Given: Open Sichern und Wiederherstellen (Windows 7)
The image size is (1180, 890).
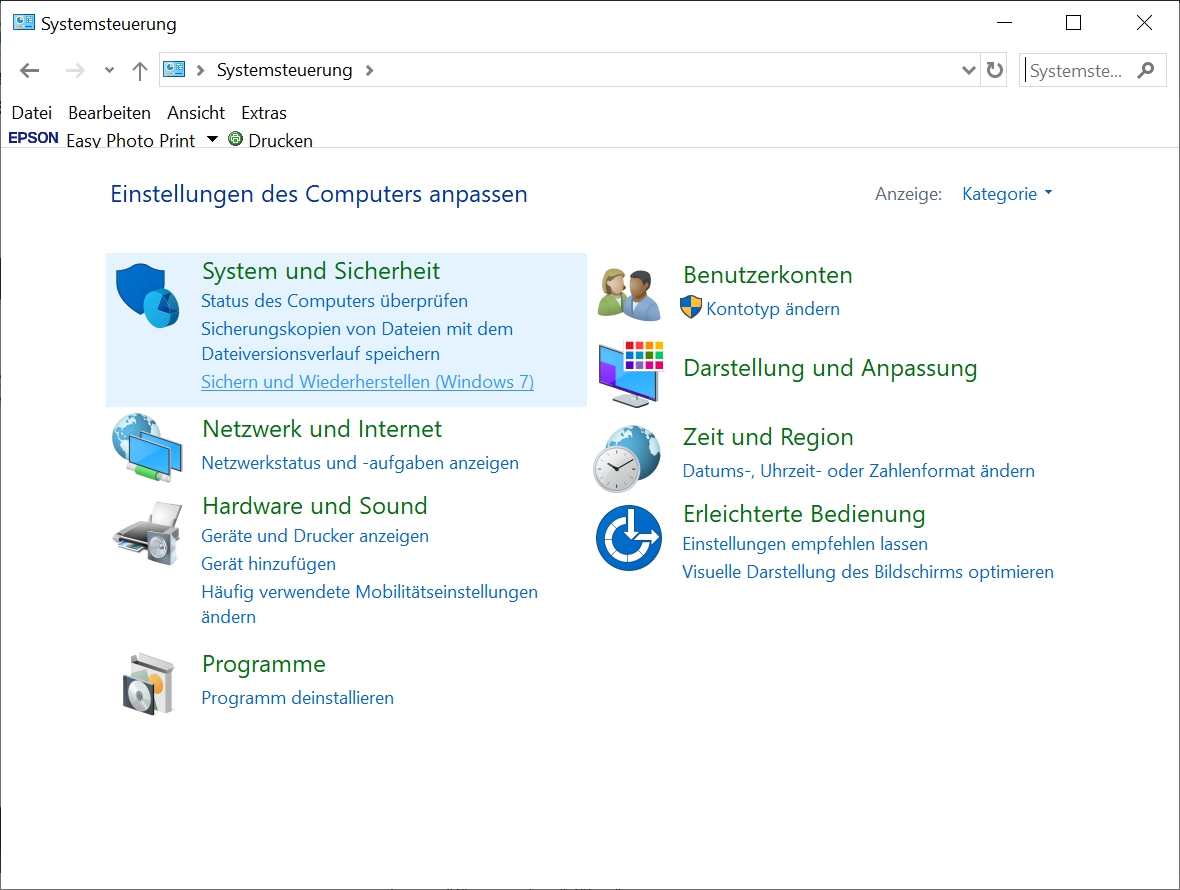Looking at the screenshot, I should (367, 382).
